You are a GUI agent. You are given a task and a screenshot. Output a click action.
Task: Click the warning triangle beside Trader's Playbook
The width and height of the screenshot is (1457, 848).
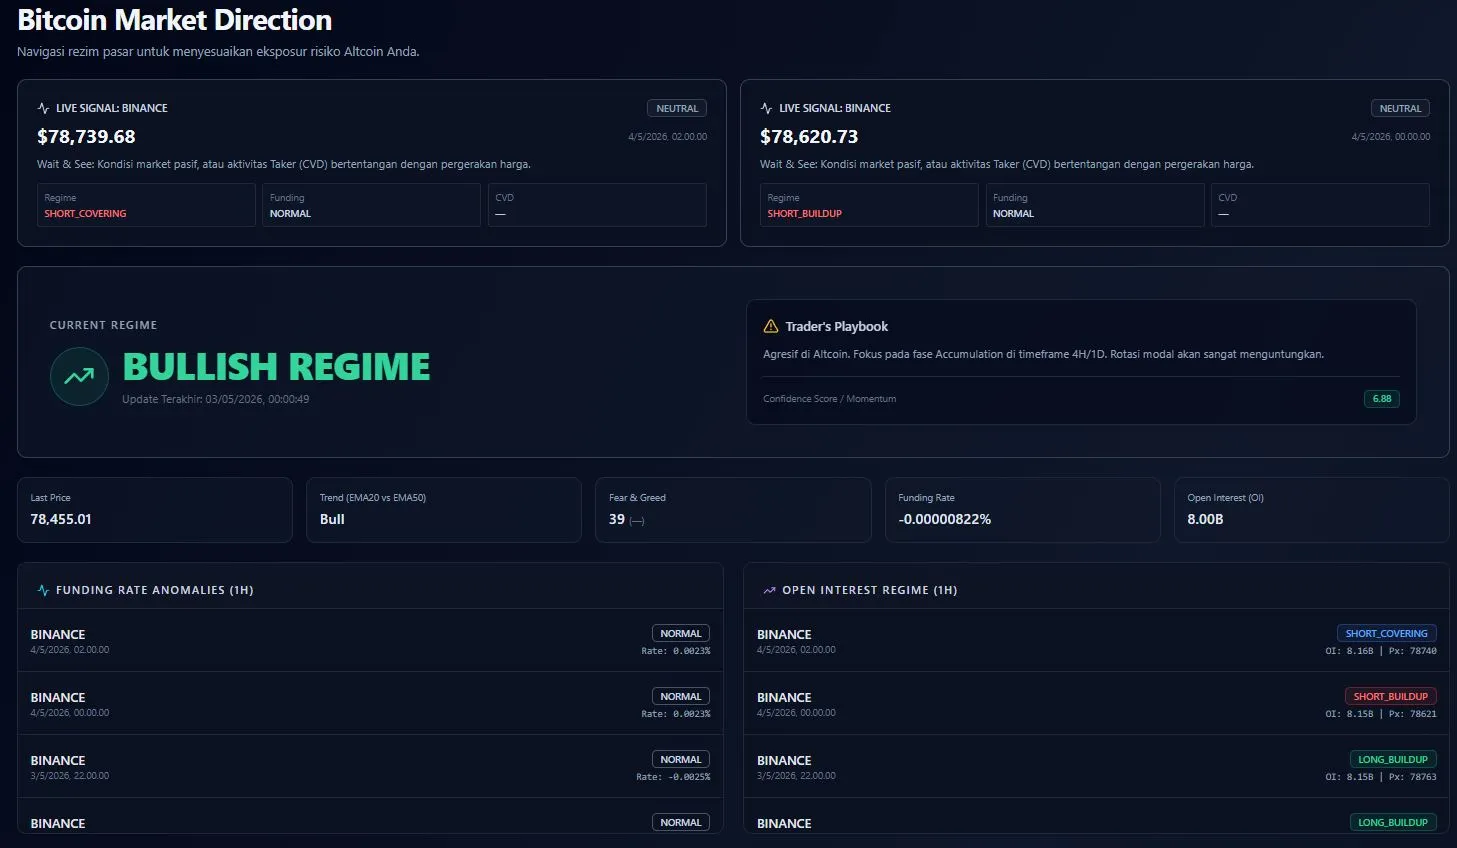(771, 326)
